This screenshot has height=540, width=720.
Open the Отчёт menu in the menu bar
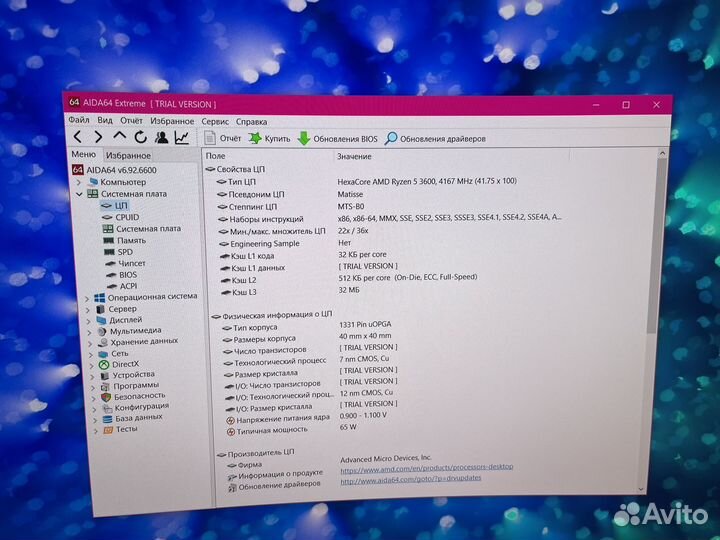(x=131, y=121)
